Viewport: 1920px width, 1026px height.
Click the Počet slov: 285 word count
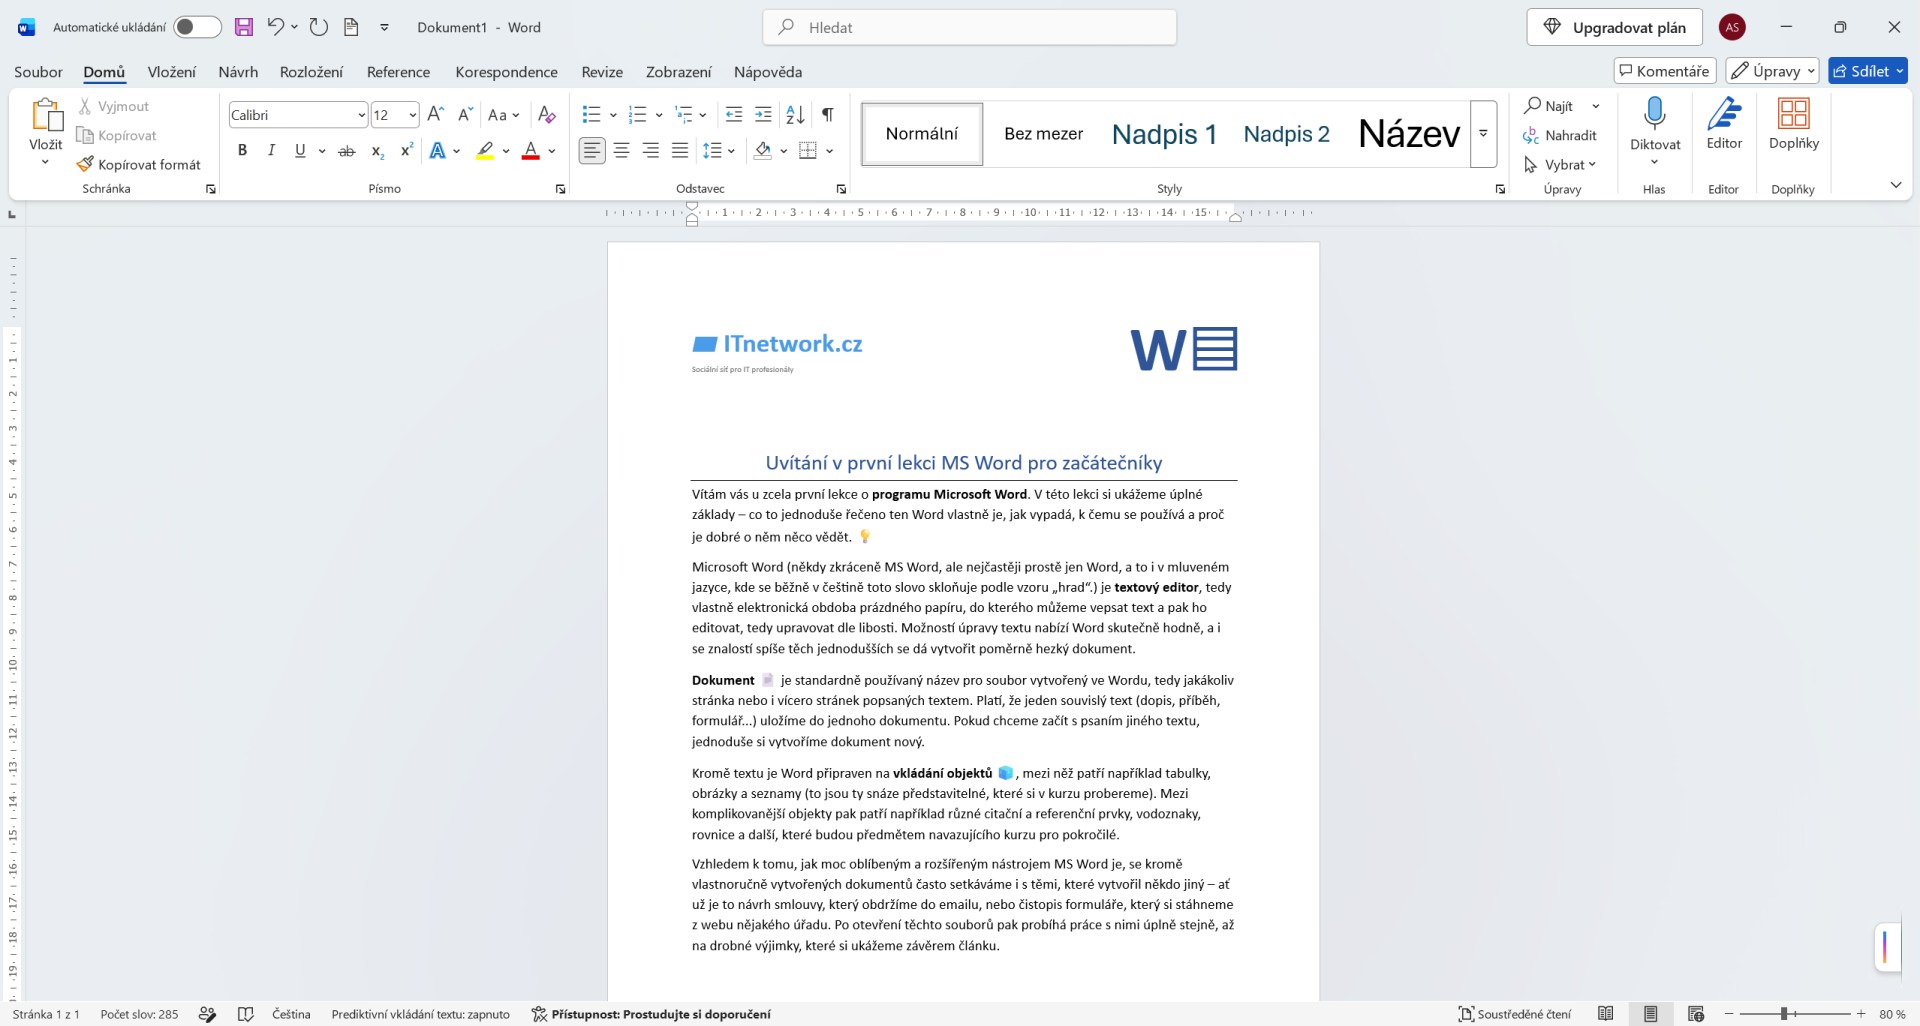[x=139, y=1014]
